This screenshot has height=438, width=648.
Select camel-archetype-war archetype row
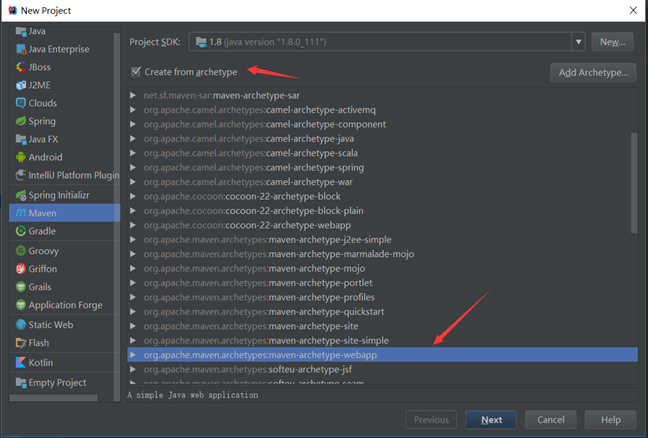[x=382, y=182]
